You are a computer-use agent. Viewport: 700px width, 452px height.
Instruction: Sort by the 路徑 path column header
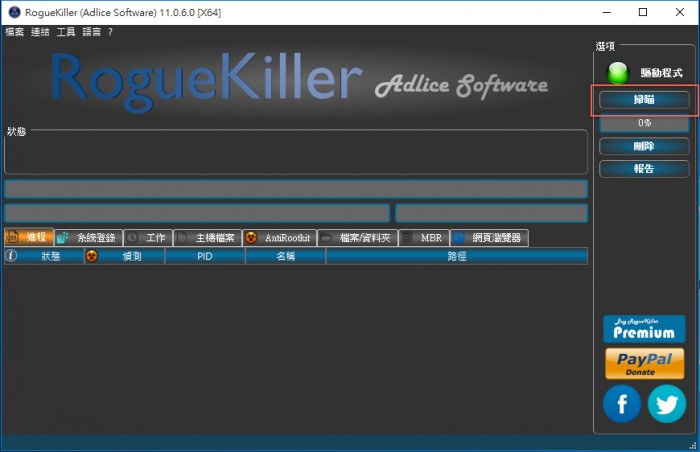coord(457,256)
